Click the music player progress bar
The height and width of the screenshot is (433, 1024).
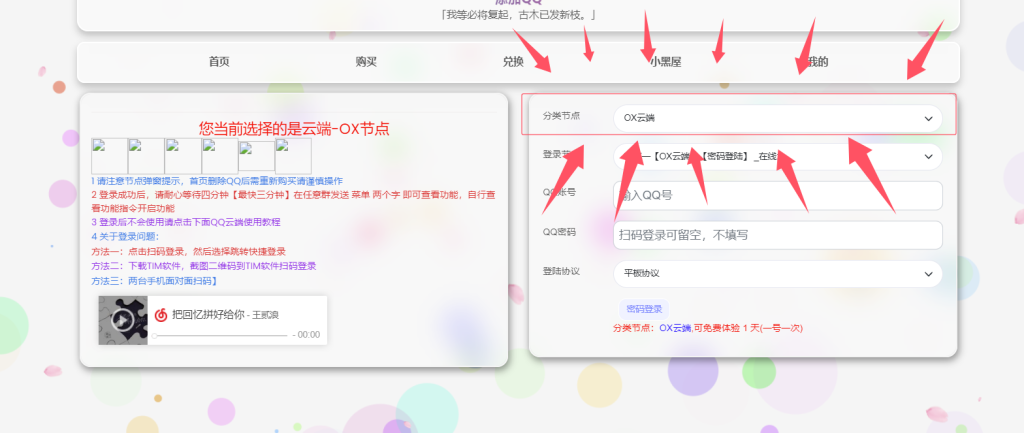(x=220, y=335)
